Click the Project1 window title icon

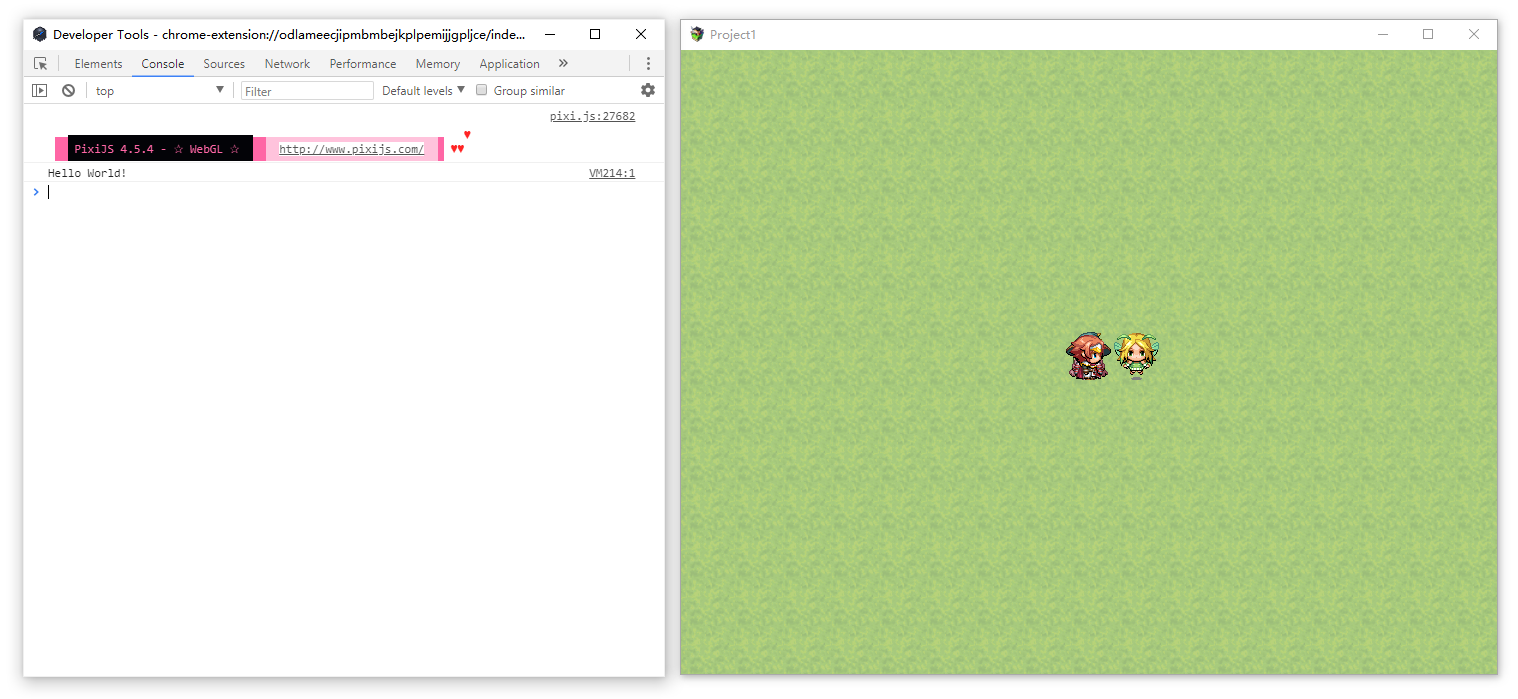[697, 34]
